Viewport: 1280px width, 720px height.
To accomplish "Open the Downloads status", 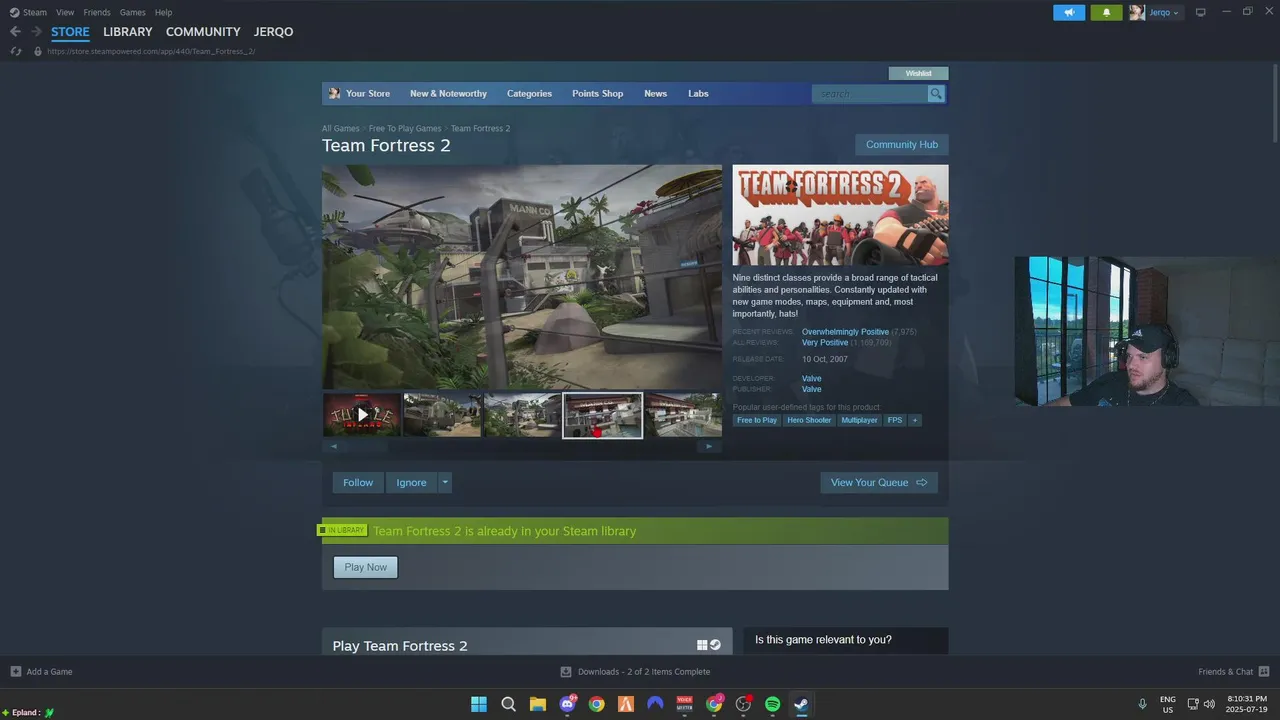I will 635,672.
